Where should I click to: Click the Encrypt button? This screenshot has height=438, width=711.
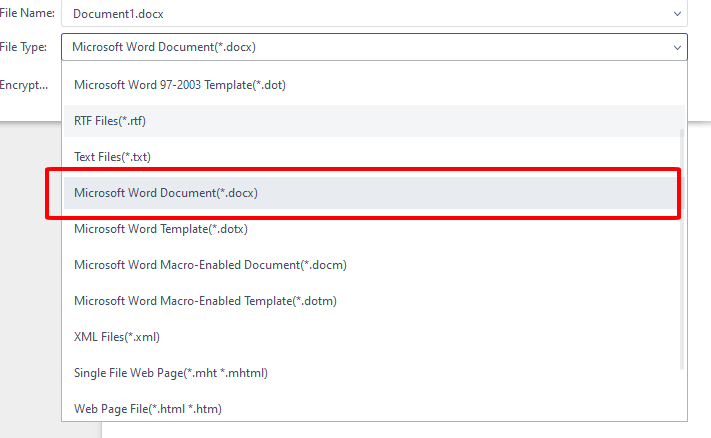(x=24, y=85)
